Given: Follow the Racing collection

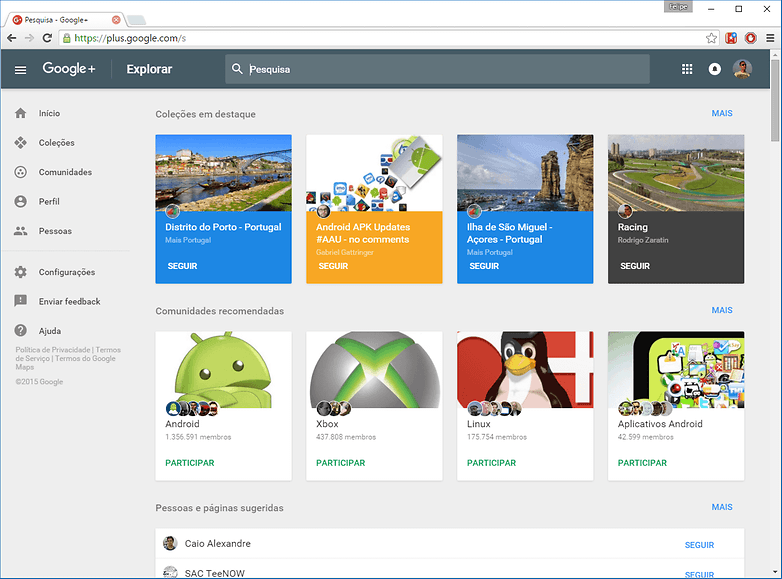Looking at the screenshot, I should click(635, 266).
